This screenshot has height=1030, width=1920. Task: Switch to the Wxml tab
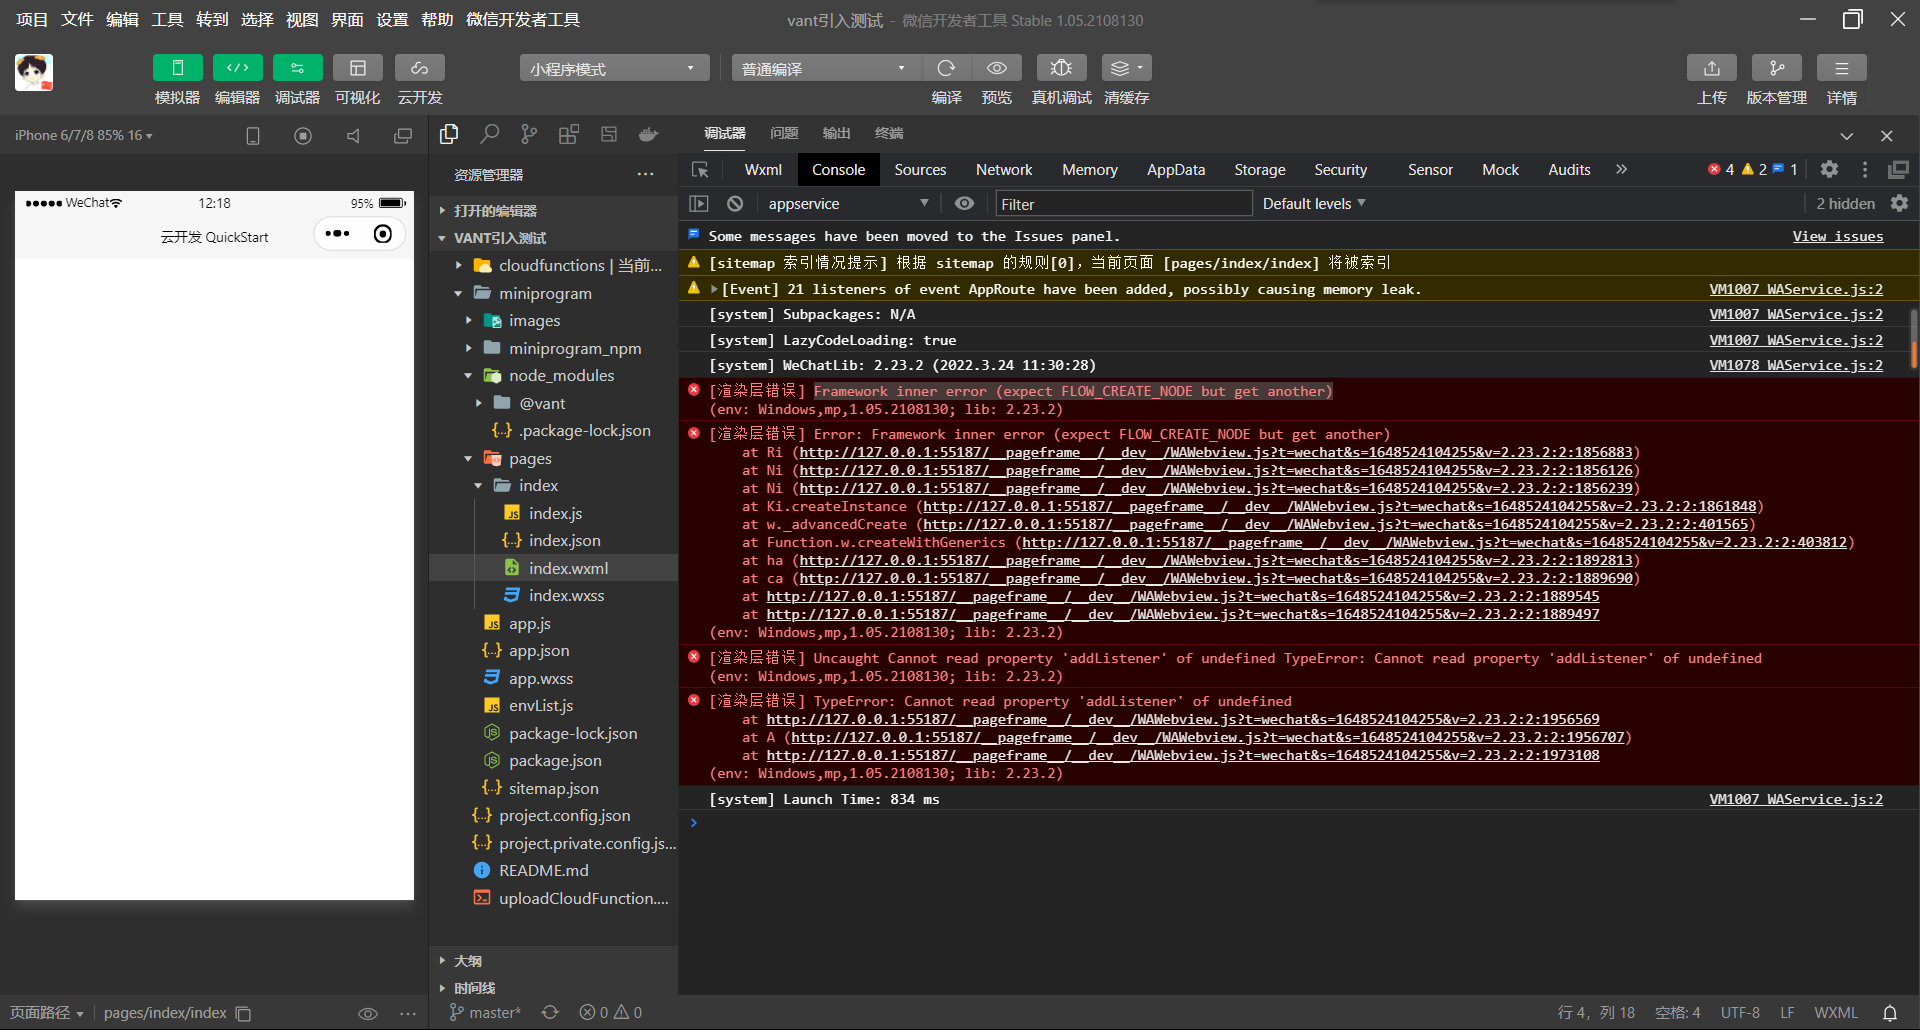[x=763, y=170]
